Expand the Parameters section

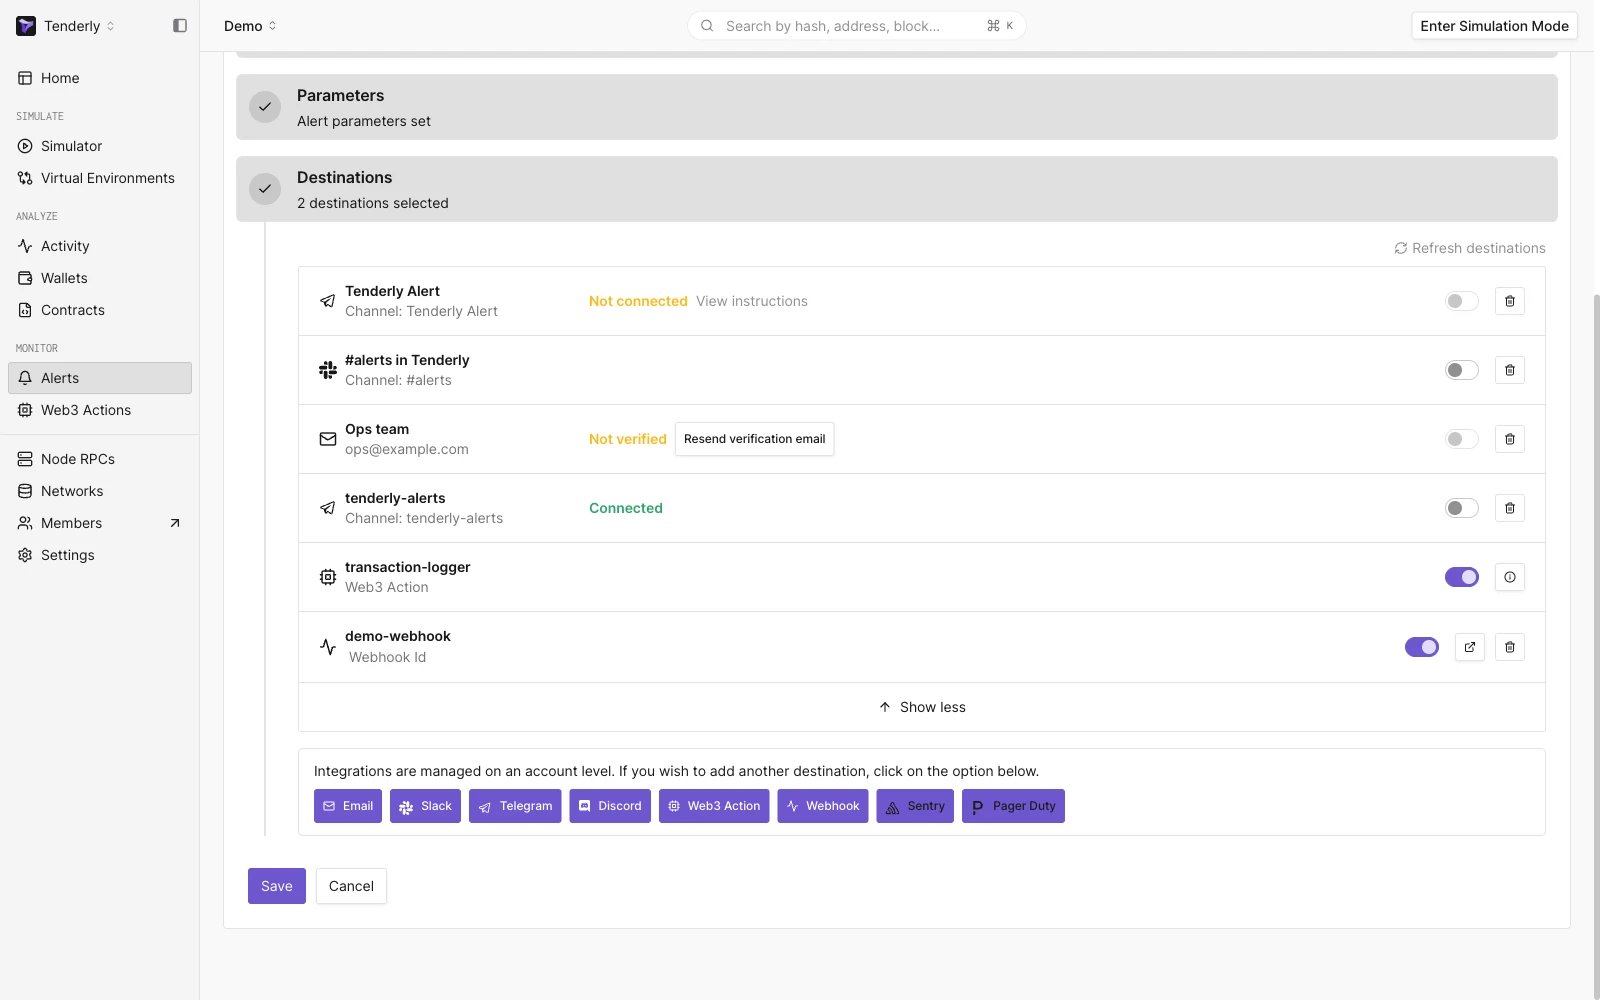(x=897, y=107)
